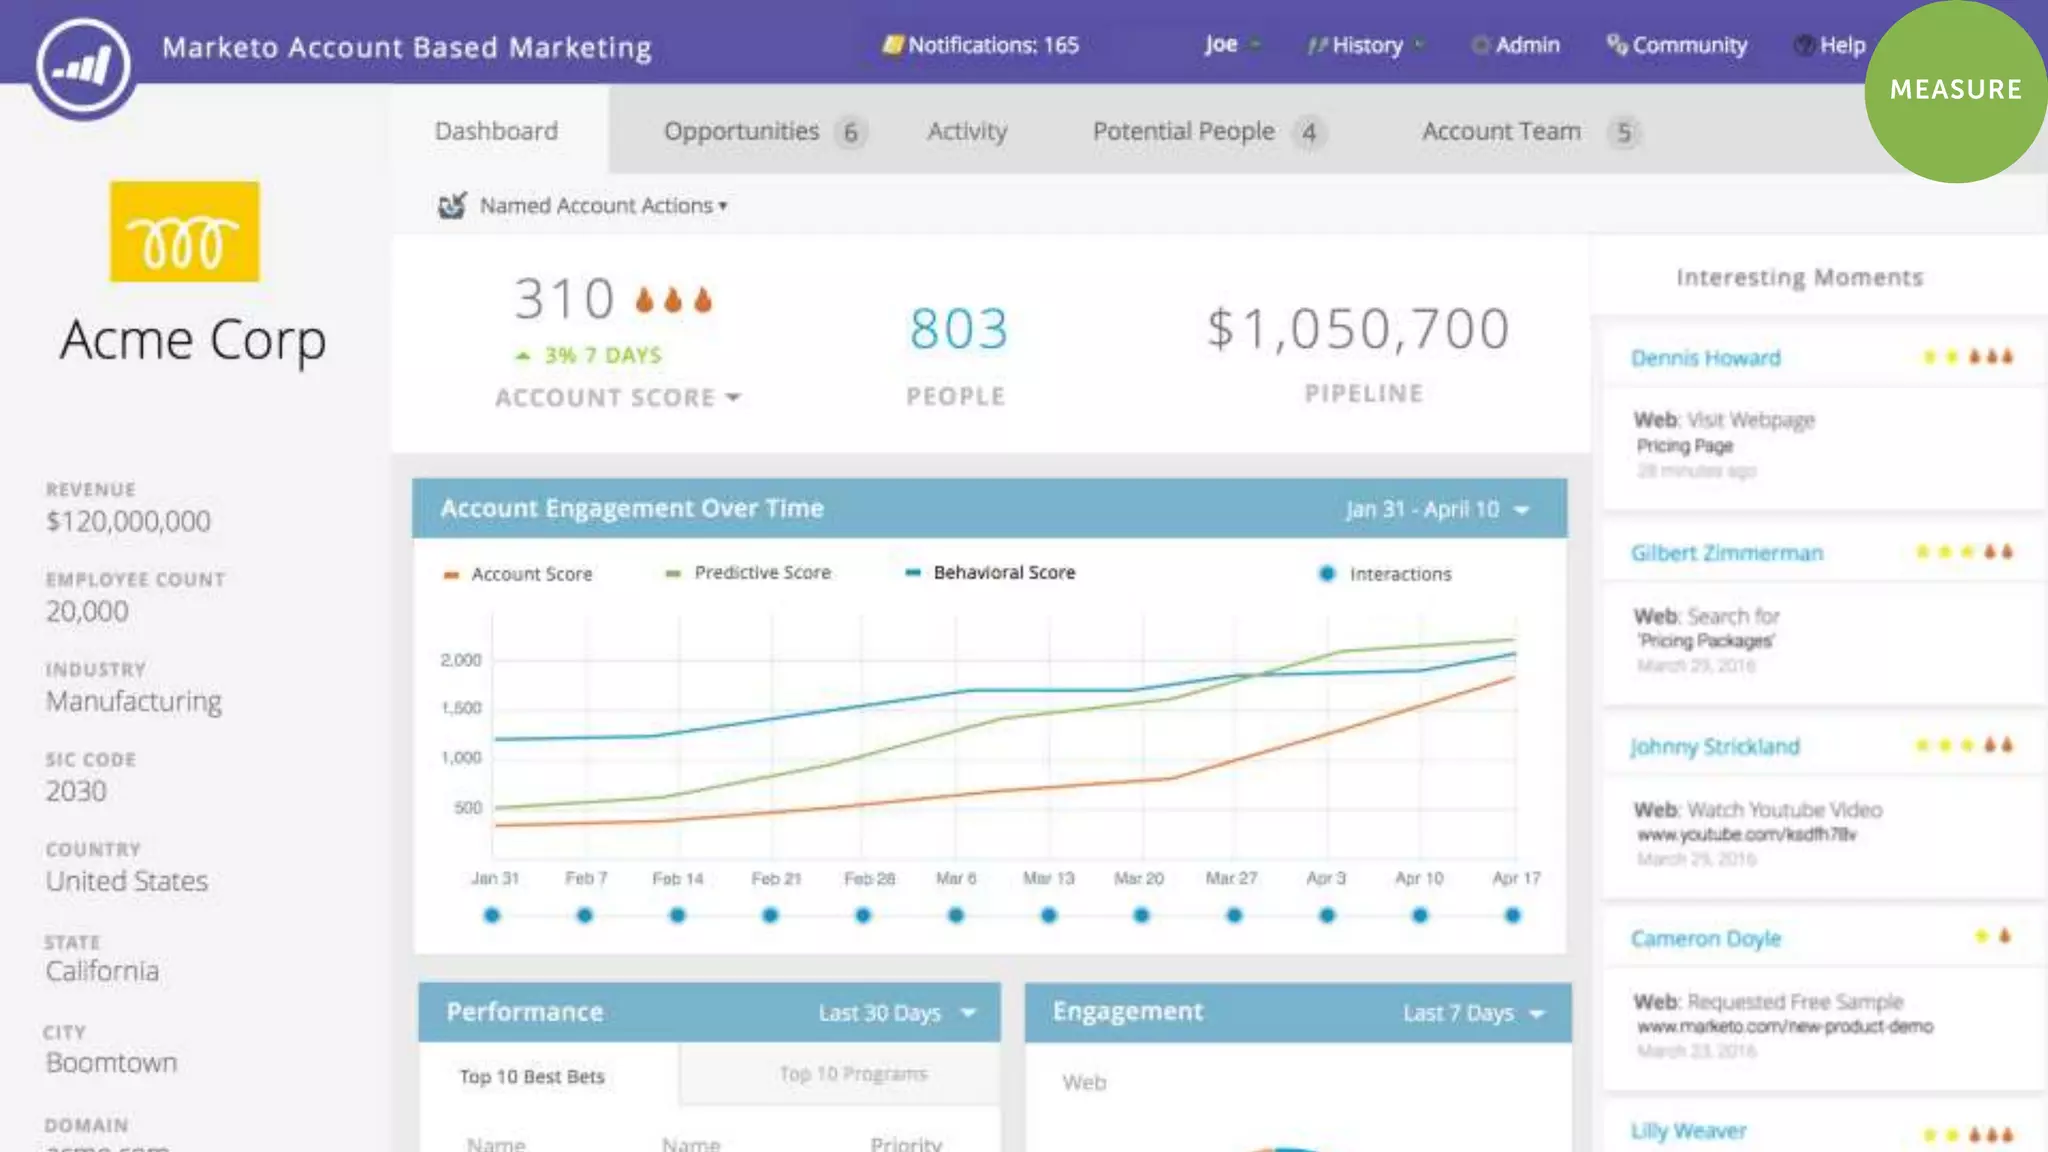Open Johnny Strickland's profile
2048x1152 pixels.
point(1715,747)
